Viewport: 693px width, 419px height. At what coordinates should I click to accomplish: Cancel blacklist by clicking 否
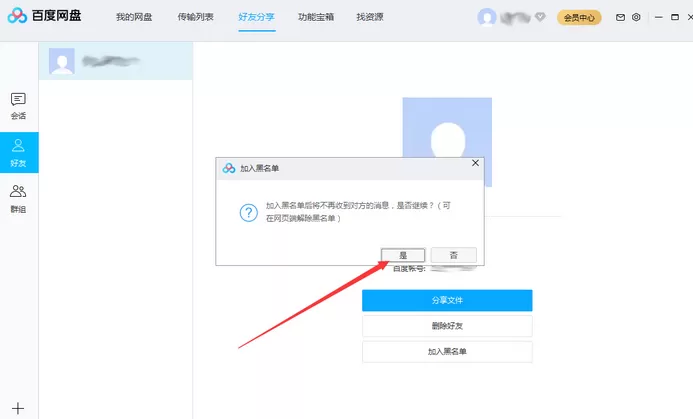point(453,255)
